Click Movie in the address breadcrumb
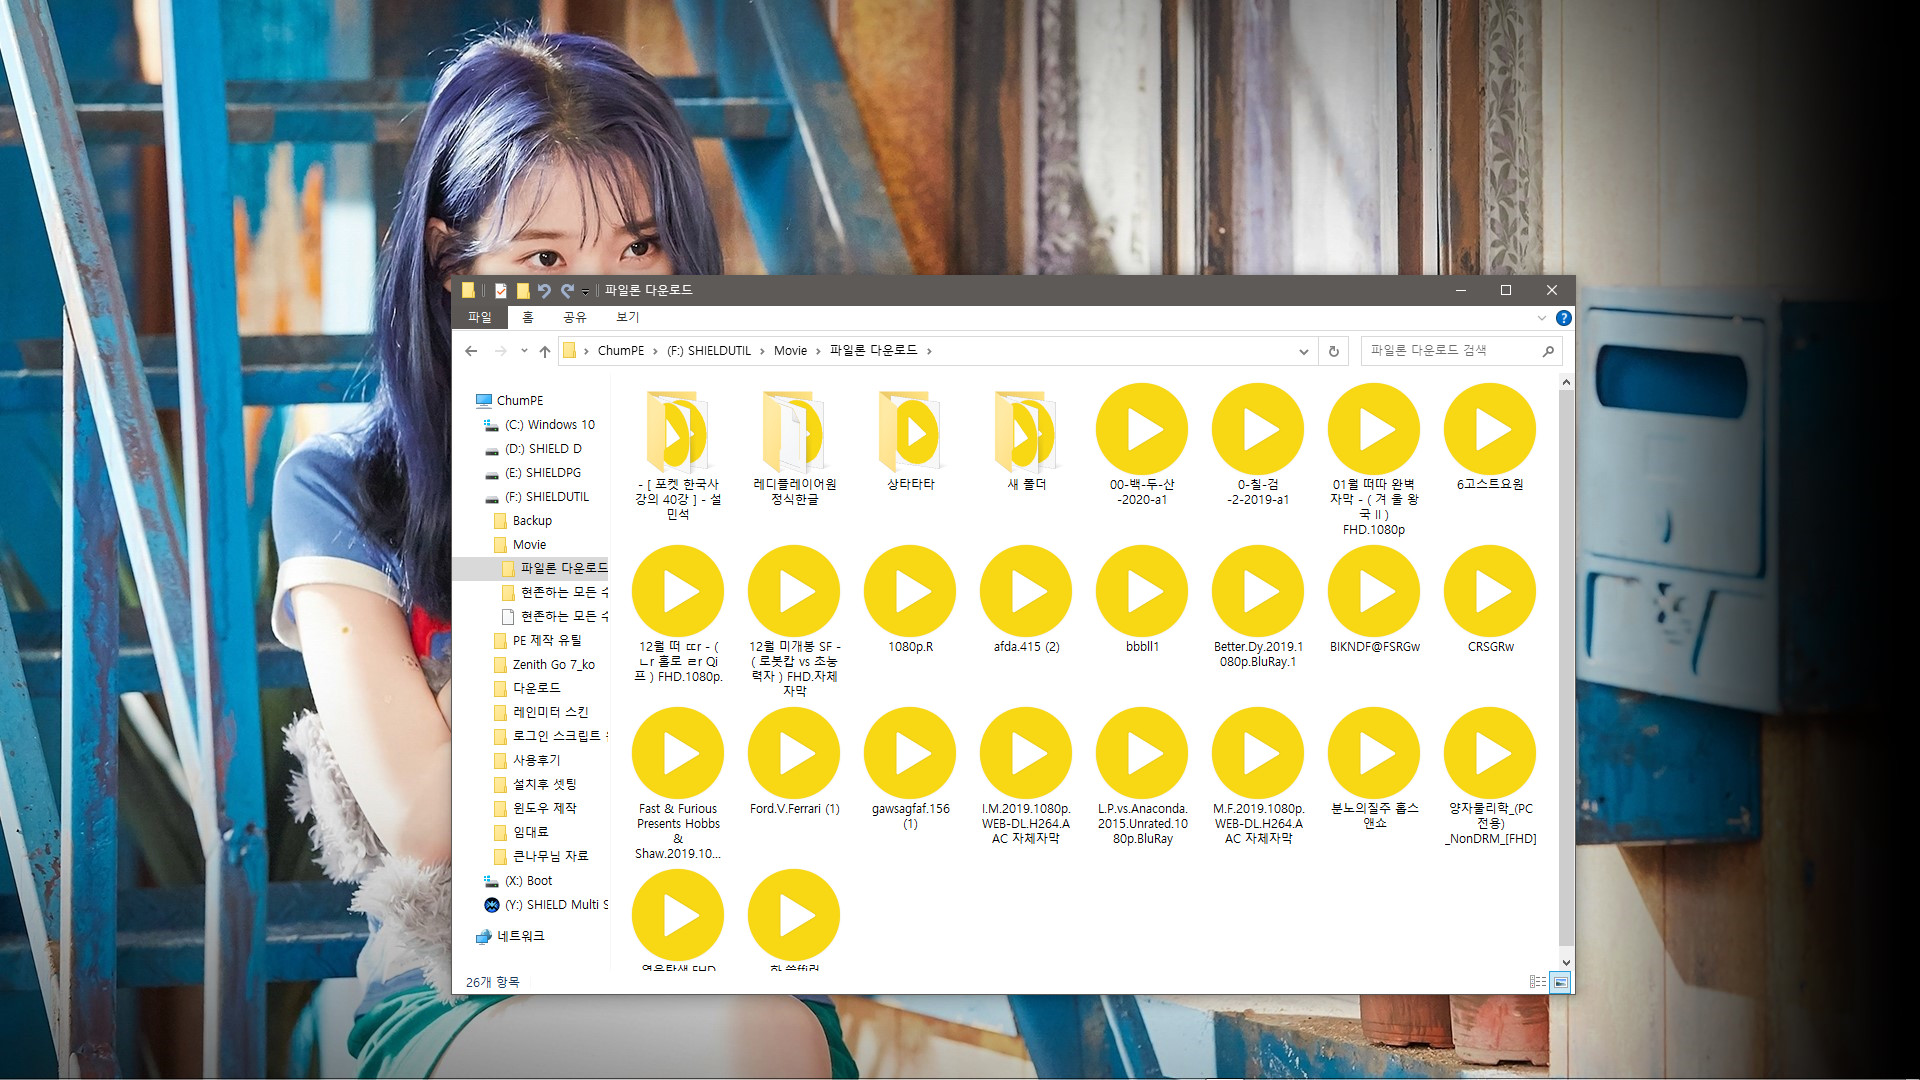The image size is (1920, 1080). tap(790, 351)
